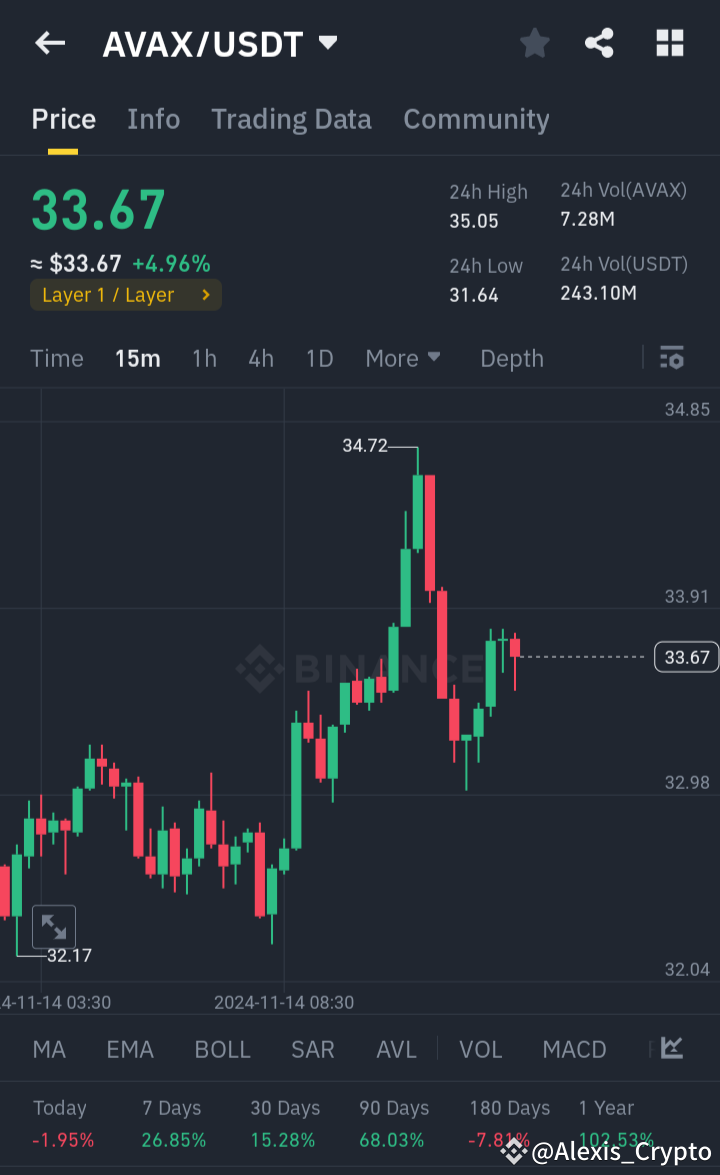Enable the BOLL indicator
Image resolution: width=720 pixels, height=1175 pixels.
222,1049
